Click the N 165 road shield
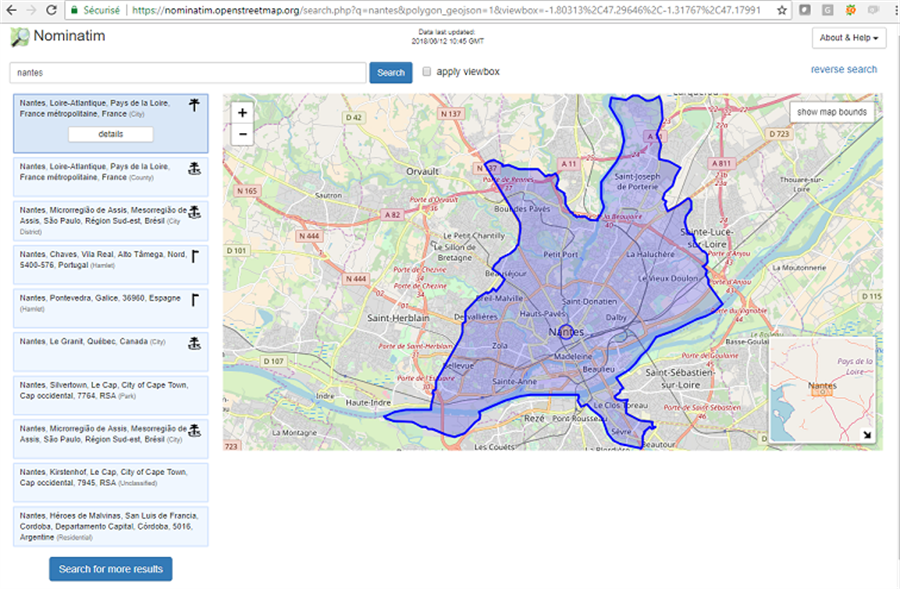 click(x=247, y=191)
